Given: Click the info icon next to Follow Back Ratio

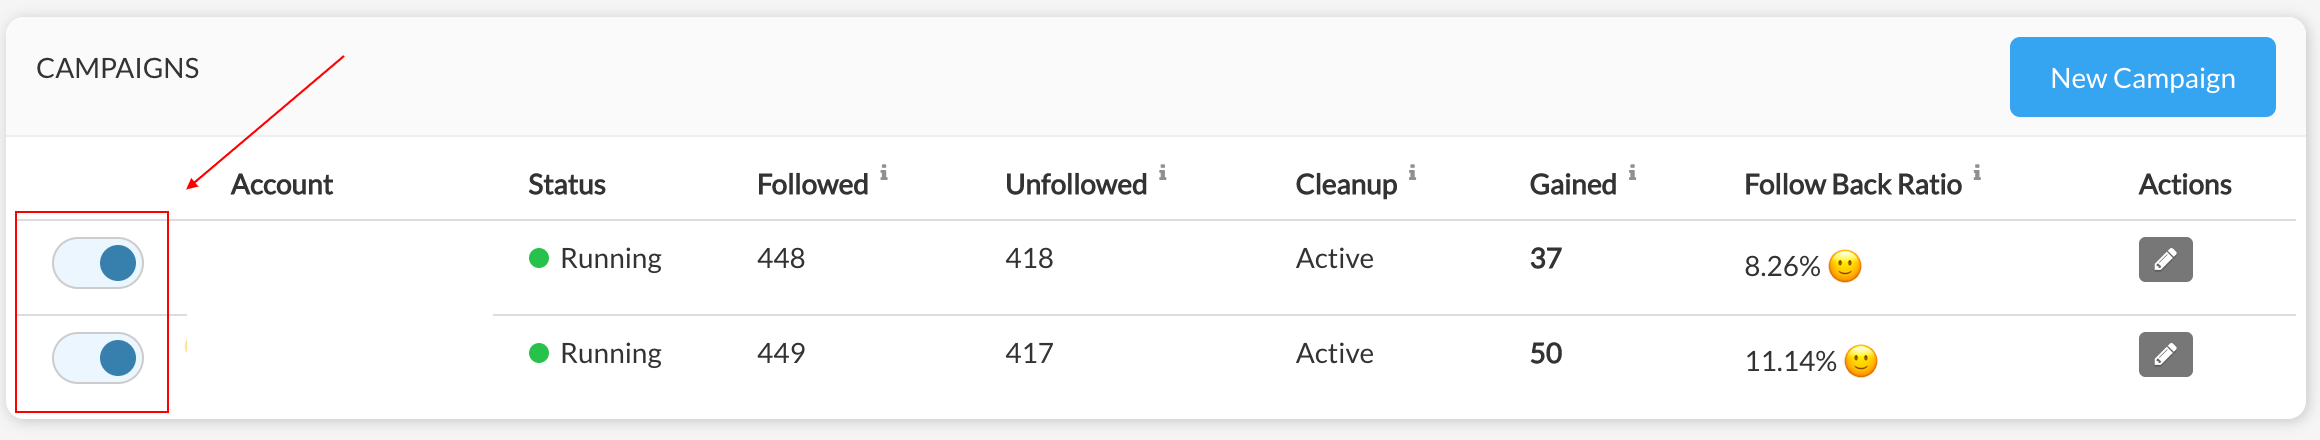Looking at the screenshot, I should tap(1977, 173).
